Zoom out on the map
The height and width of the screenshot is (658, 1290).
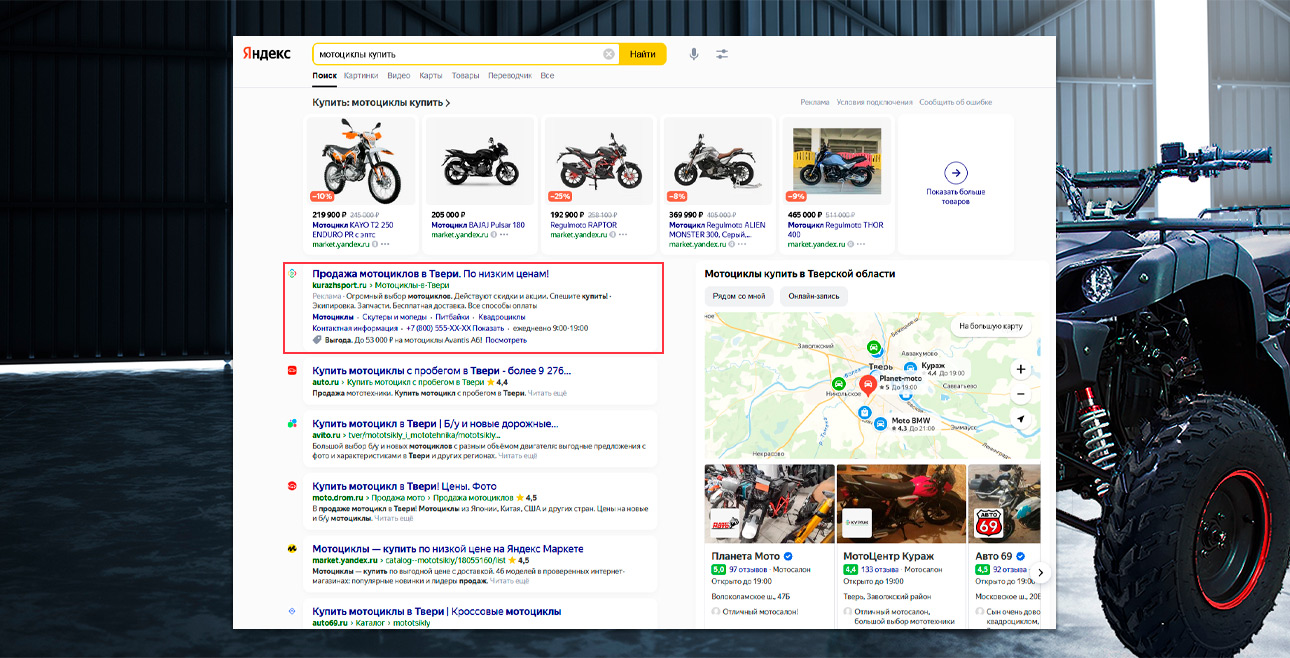(x=1020, y=394)
